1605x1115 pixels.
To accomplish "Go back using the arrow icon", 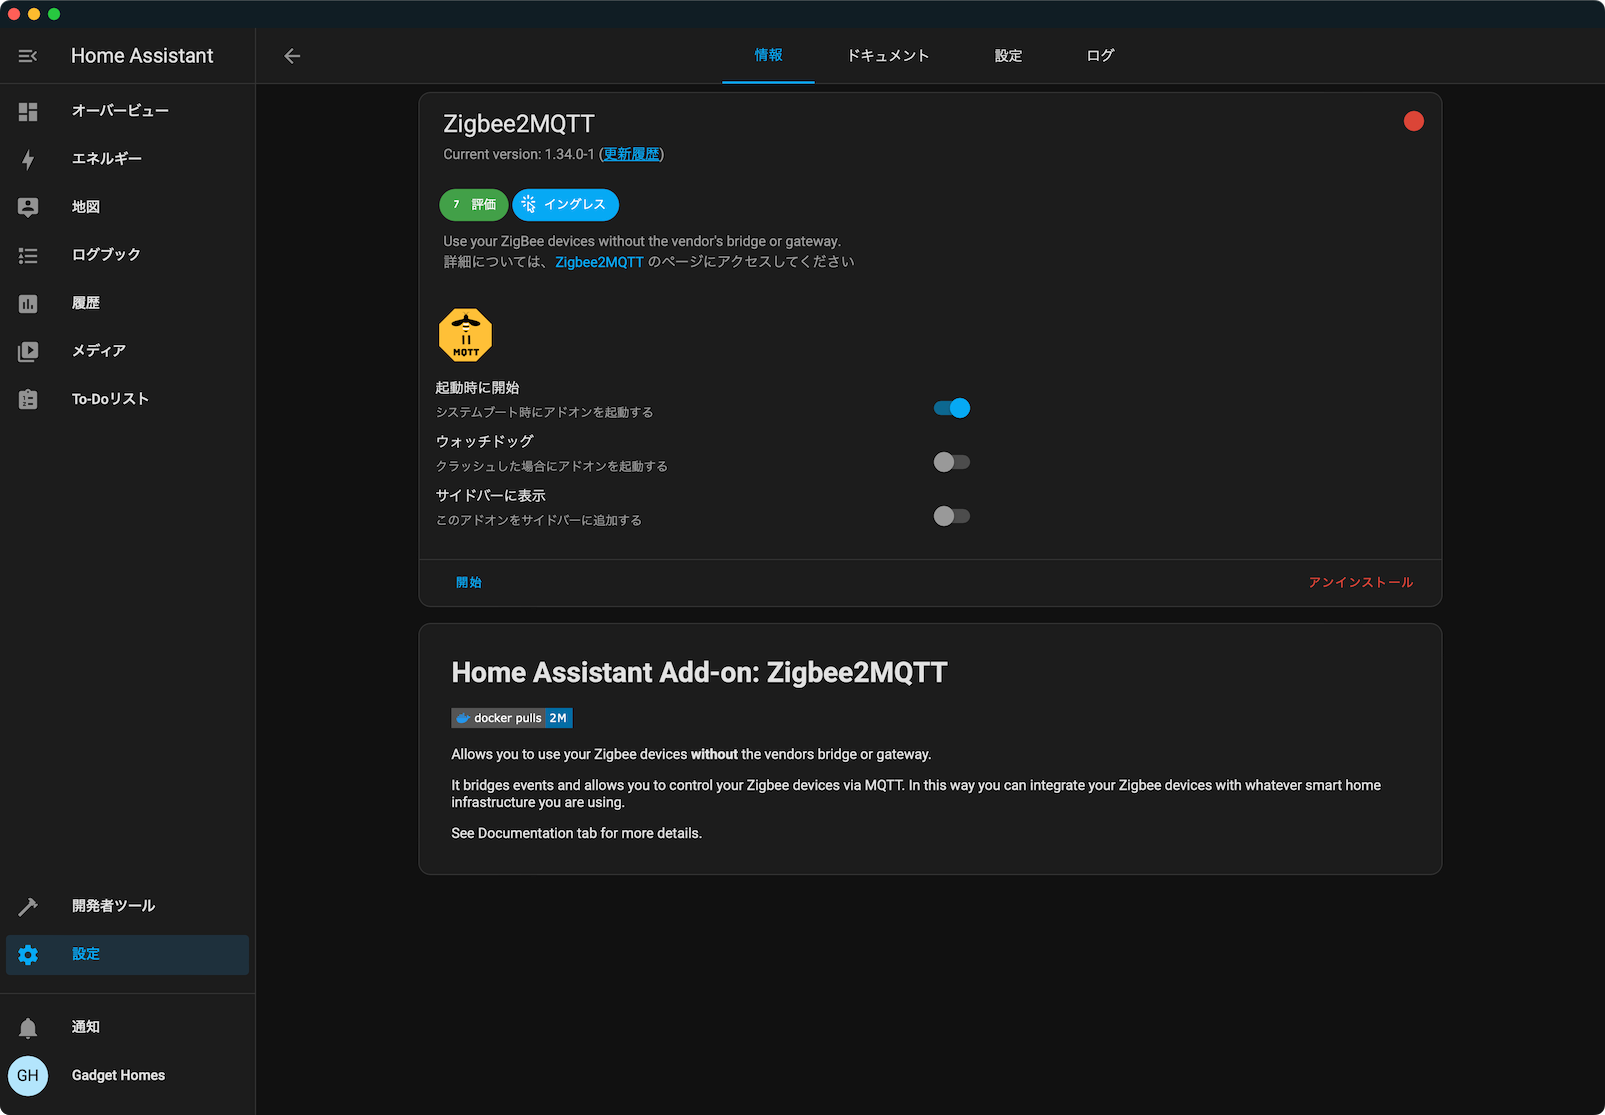I will click(x=292, y=56).
